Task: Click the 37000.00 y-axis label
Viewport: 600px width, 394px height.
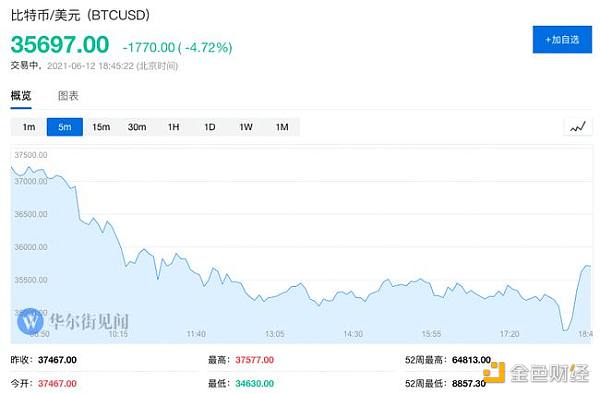Action: coord(31,181)
